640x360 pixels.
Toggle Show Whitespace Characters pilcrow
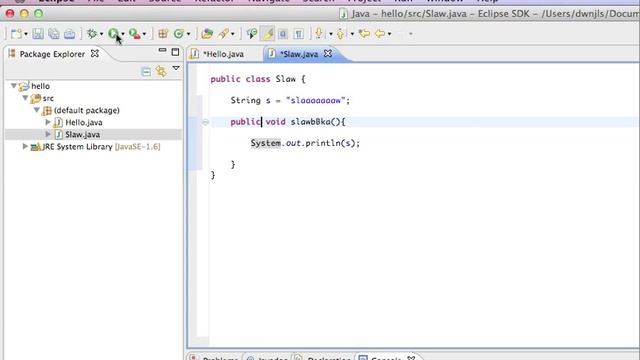(299, 34)
